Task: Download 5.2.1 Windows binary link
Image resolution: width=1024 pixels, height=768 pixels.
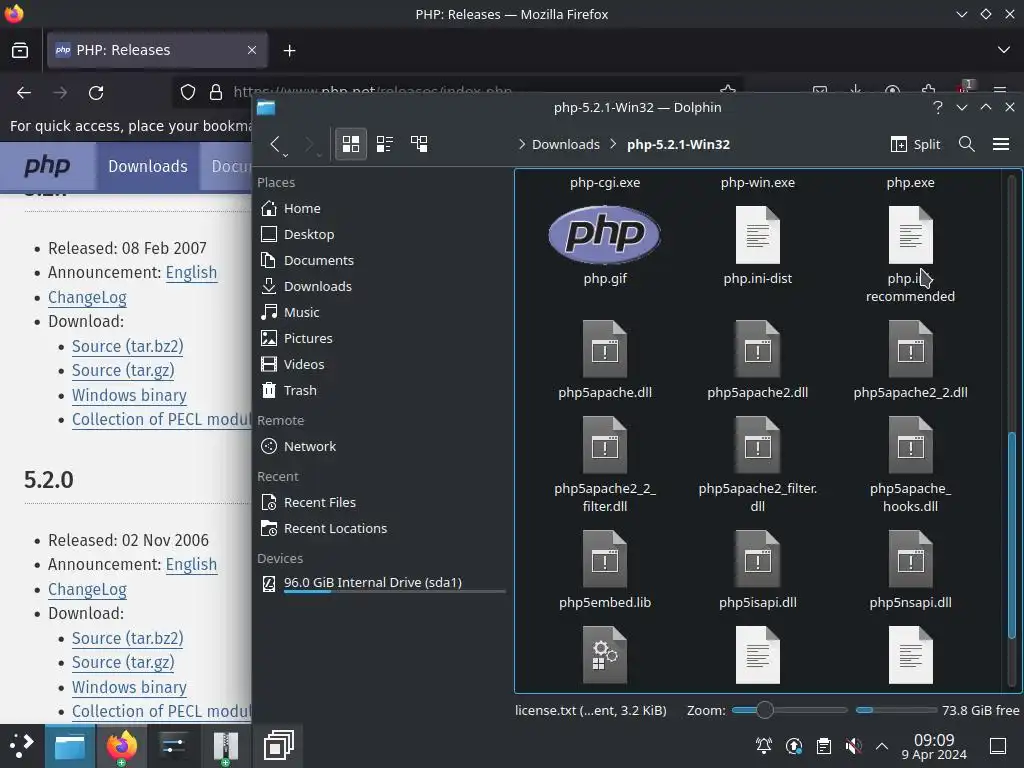Action: pos(129,395)
